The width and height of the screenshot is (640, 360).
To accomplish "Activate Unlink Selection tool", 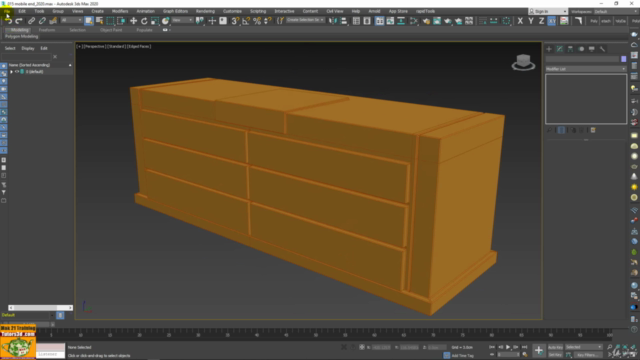I will 42,21.
